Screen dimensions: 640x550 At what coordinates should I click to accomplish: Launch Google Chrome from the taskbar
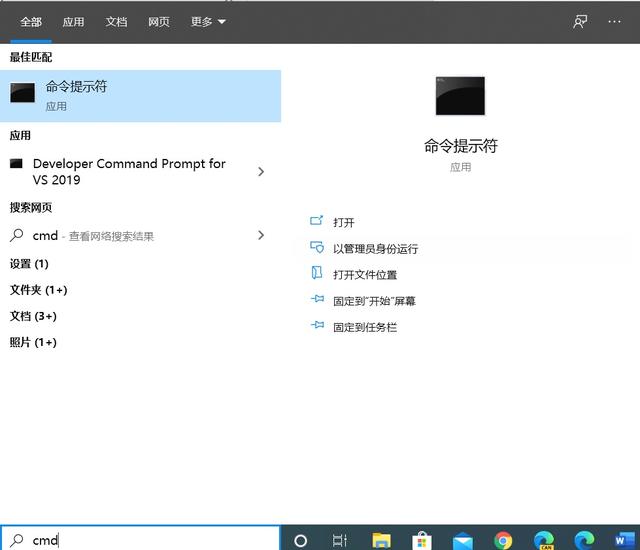pyautogui.click(x=503, y=541)
